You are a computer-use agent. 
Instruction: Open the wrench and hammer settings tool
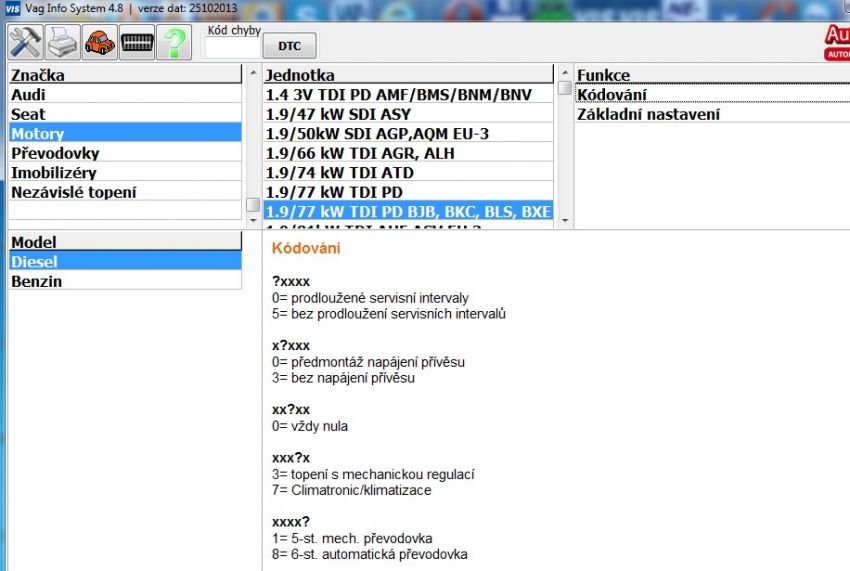point(24,42)
